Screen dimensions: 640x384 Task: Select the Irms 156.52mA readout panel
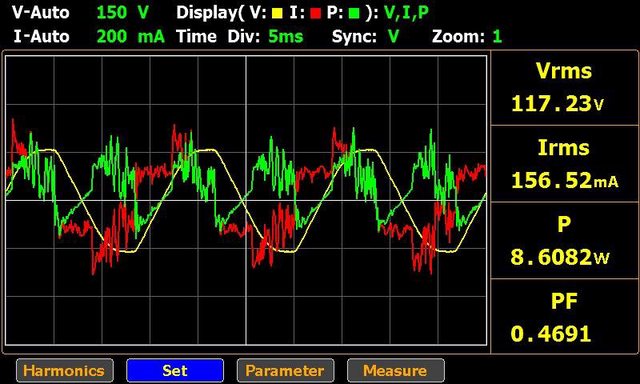(564, 164)
